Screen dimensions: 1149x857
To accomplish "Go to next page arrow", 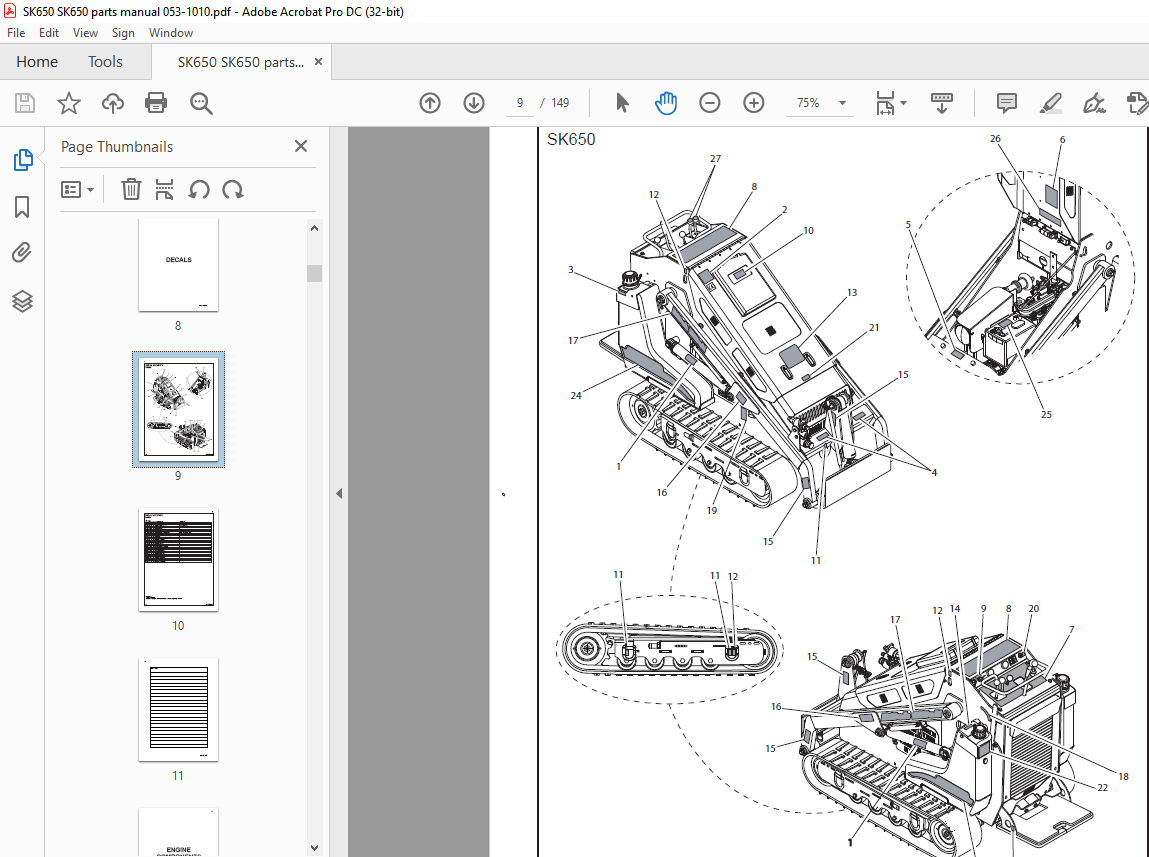I will pyautogui.click(x=474, y=103).
